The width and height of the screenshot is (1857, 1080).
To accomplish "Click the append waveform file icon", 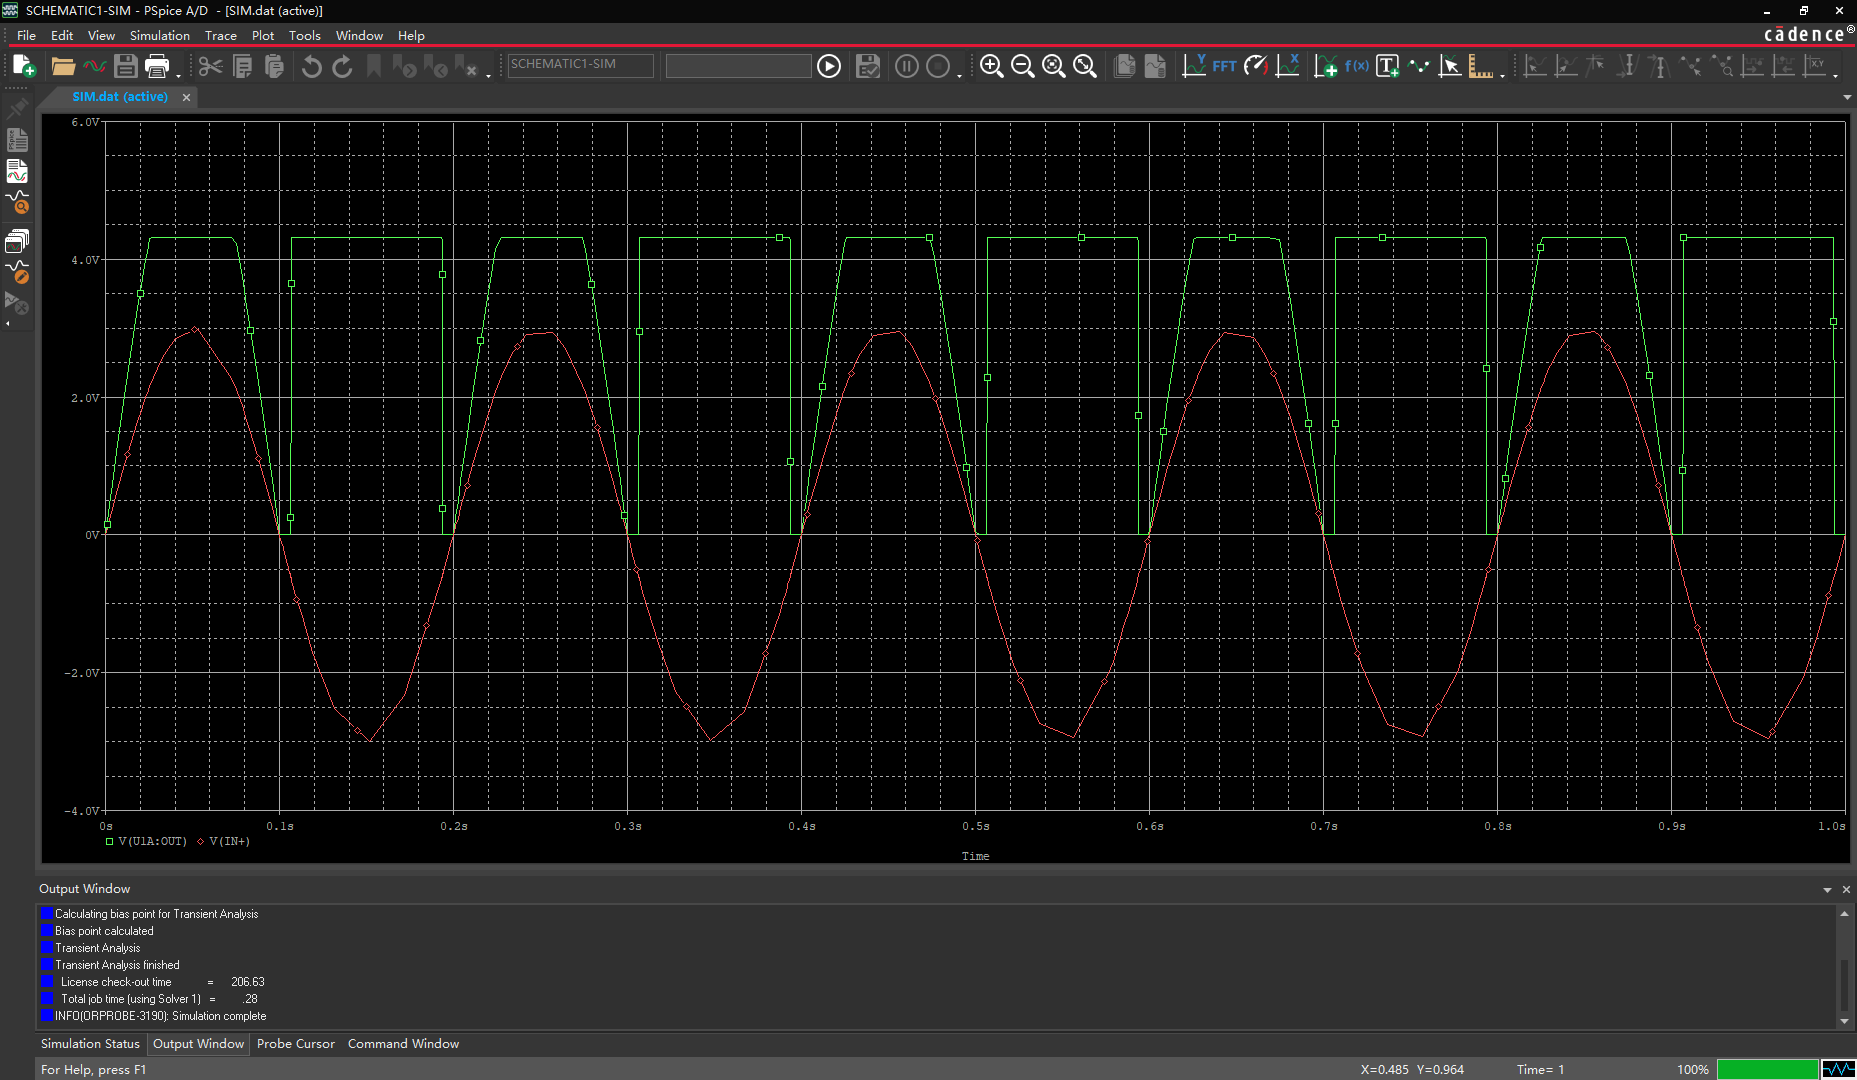I will point(94,66).
